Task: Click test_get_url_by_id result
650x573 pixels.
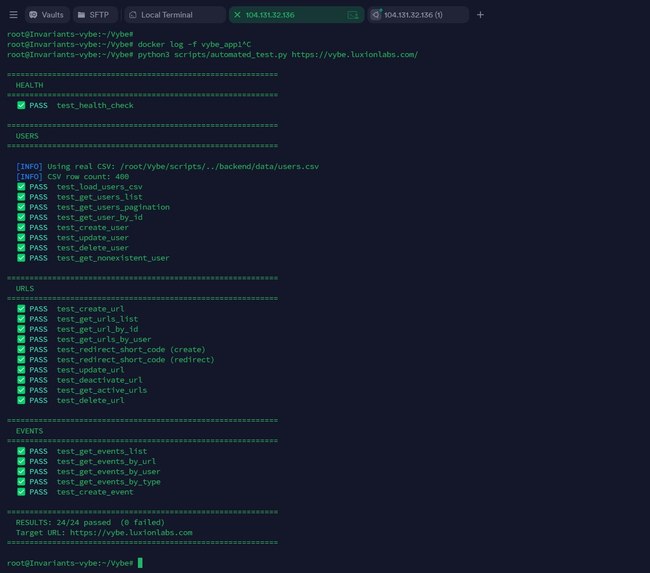Action: (78, 329)
